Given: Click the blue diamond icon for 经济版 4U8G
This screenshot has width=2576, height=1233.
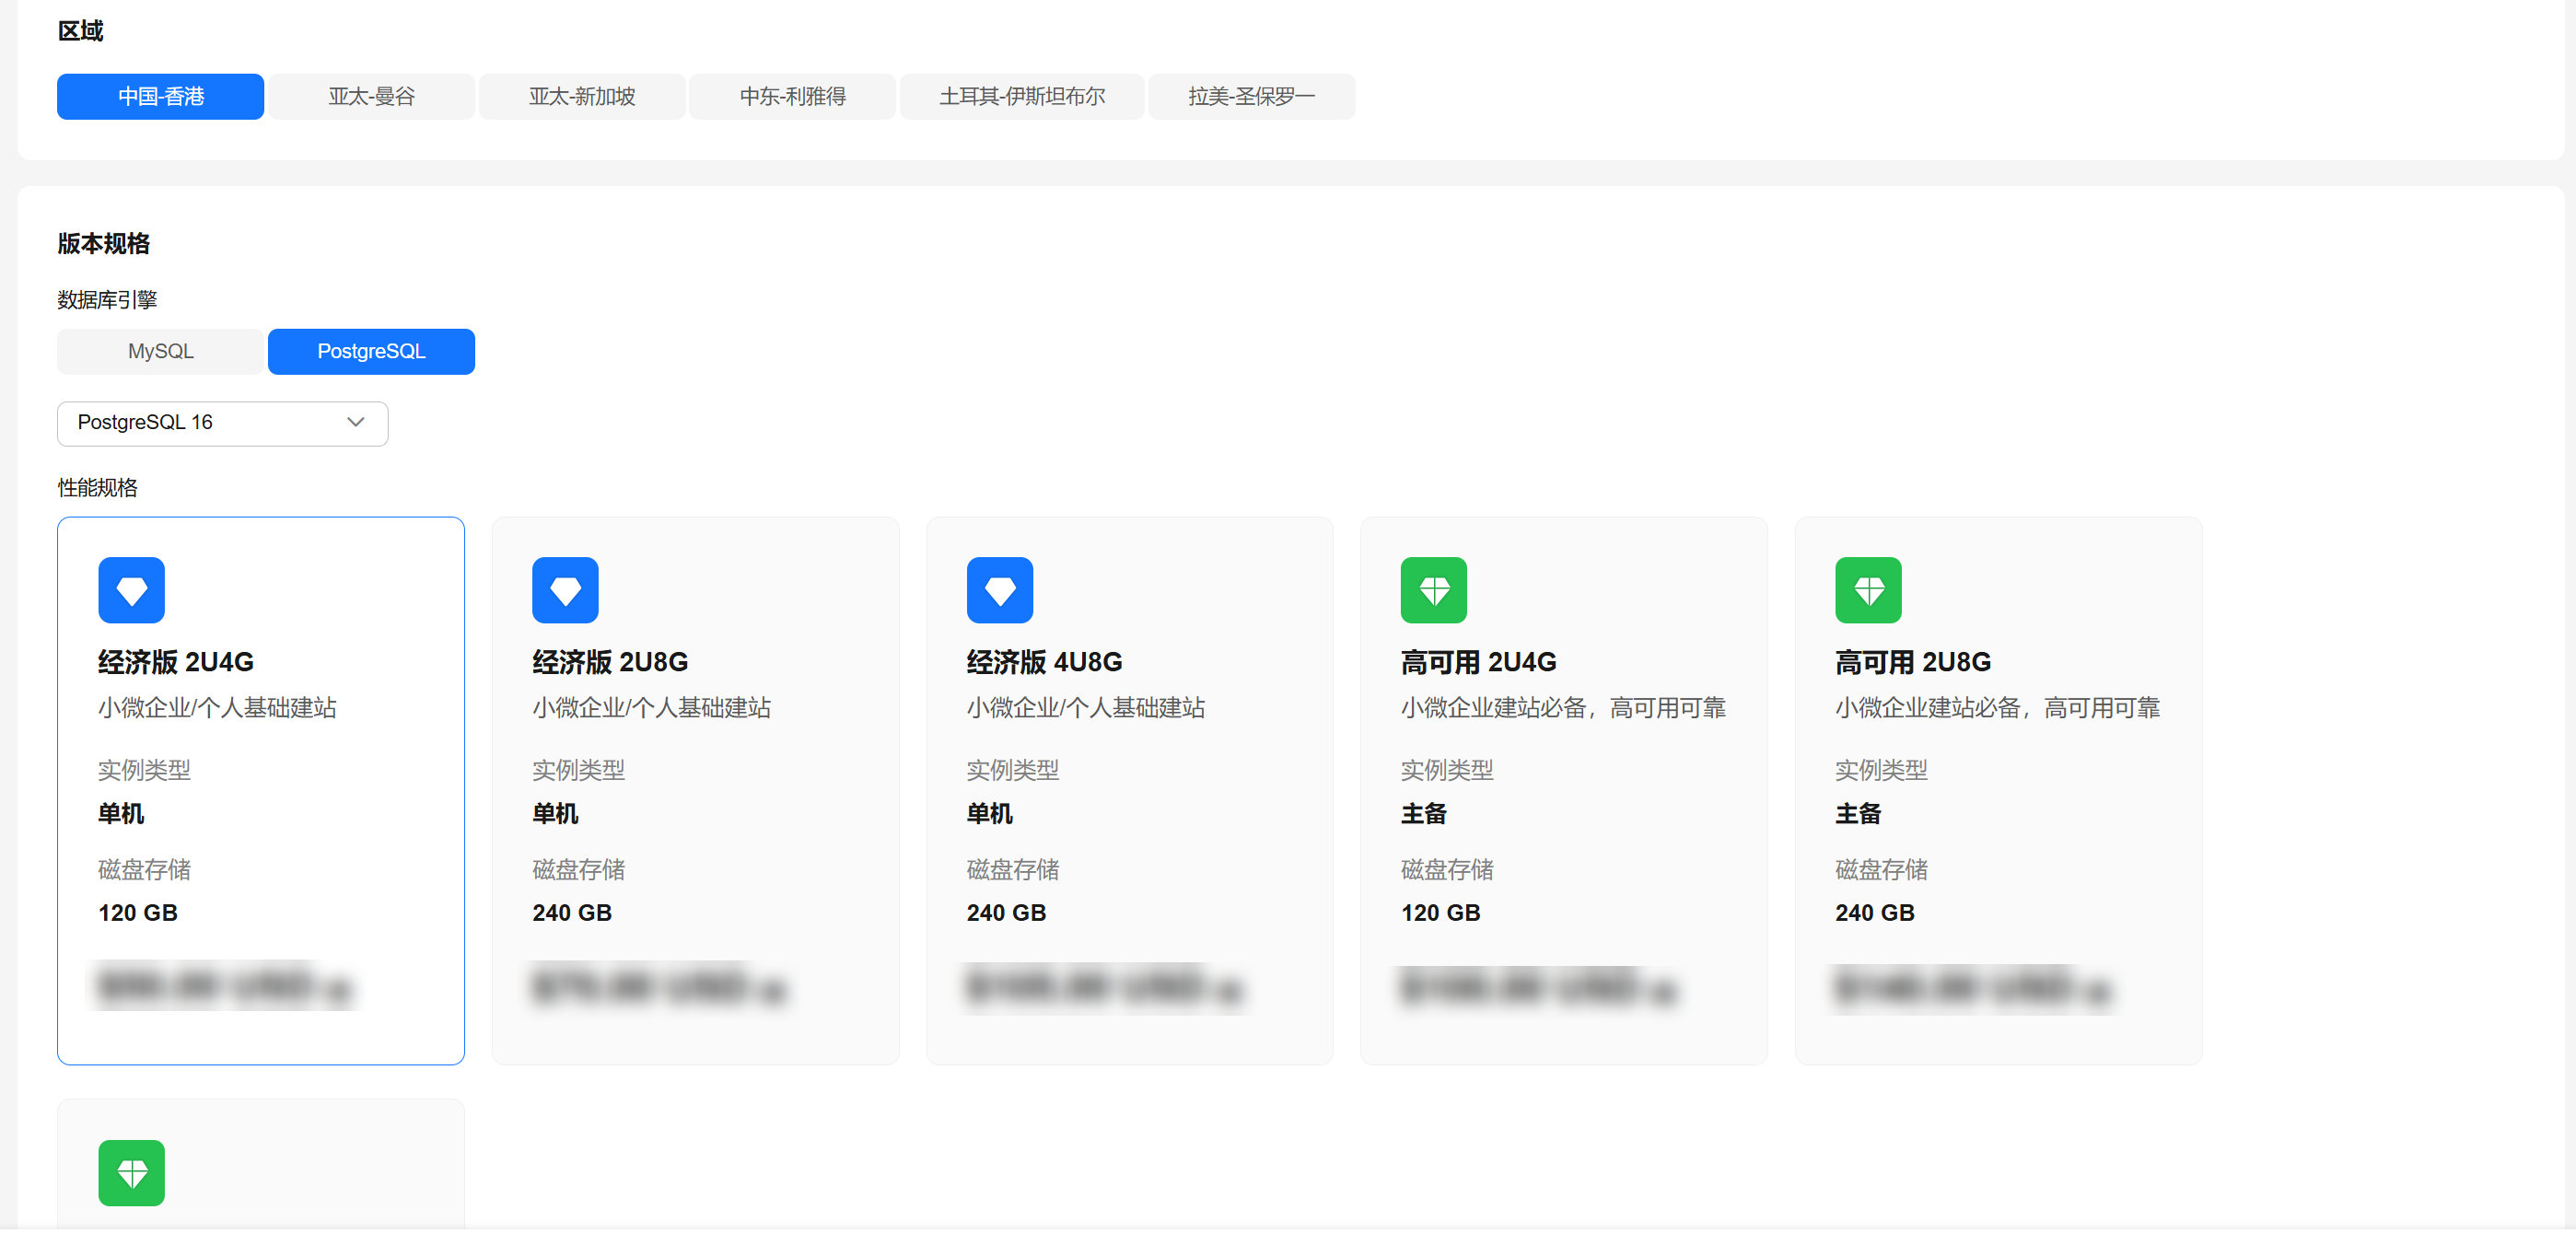Looking at the screenshot, I should (999, 590).
